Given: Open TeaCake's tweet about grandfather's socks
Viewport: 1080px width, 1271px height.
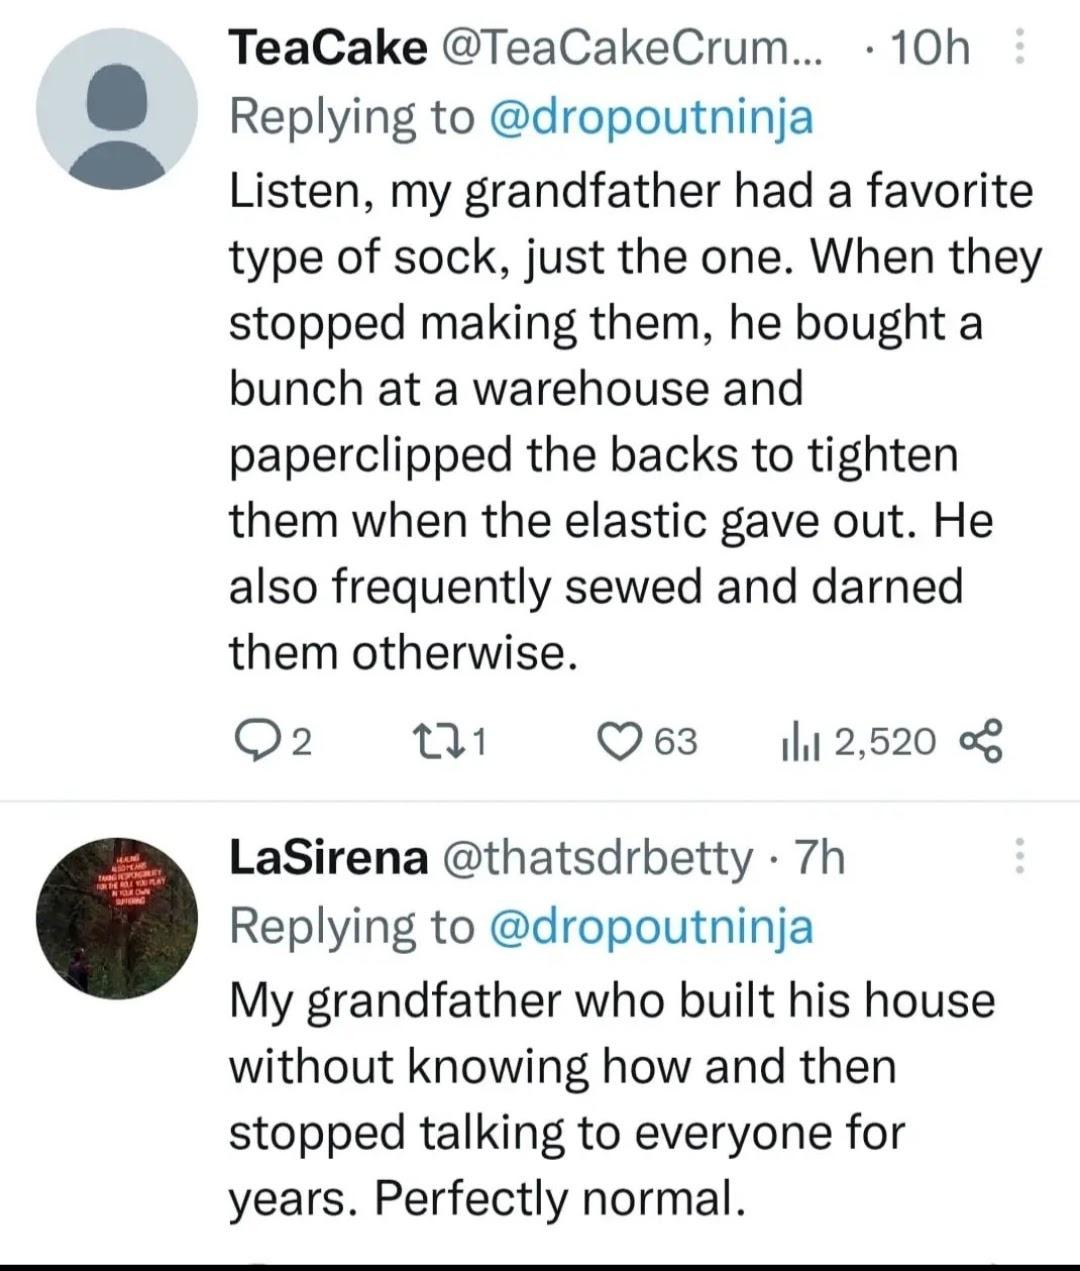Looking at the screenshot, I should (x=630, y=420).
